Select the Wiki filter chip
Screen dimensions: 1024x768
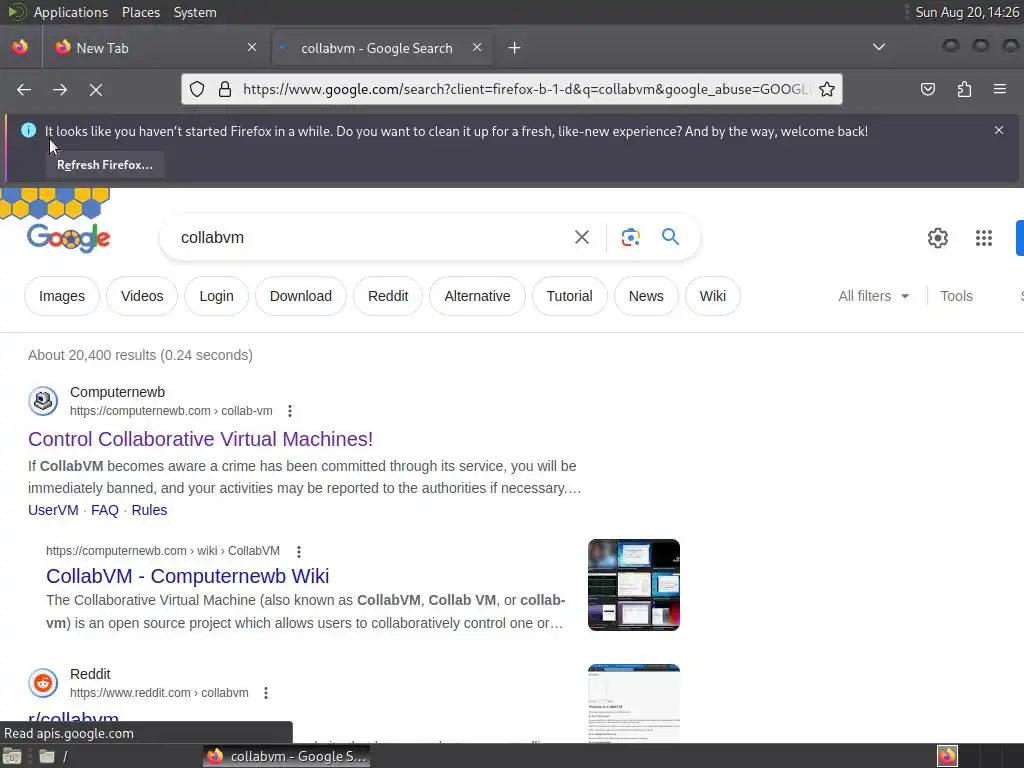(x=712, y=296)
